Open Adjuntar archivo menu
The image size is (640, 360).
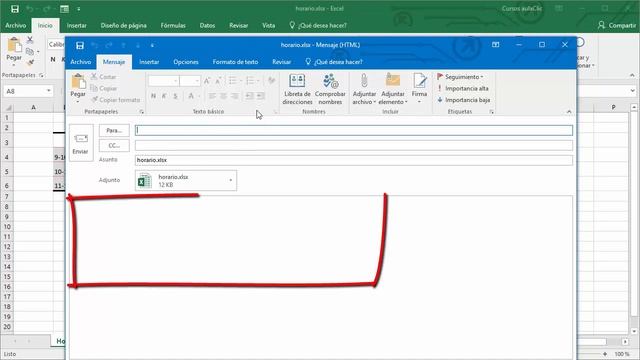pyautogui.click(x=364, y=89)
